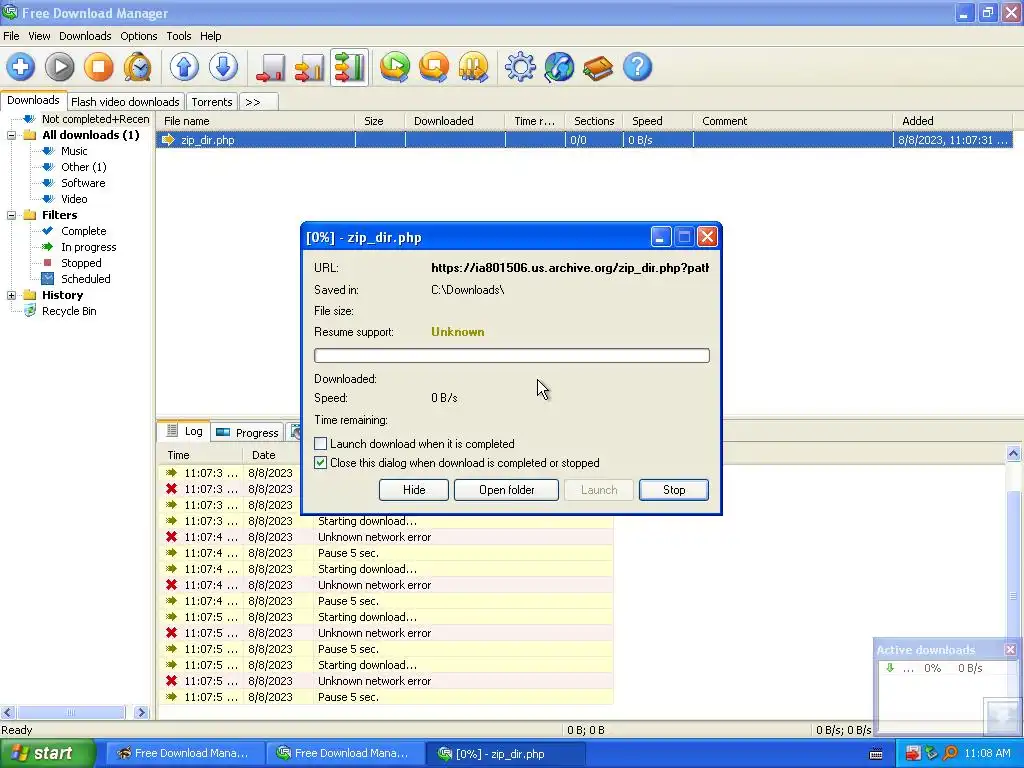
Task: Open settings via the gear toolbar icon
Action: point(520,67)
